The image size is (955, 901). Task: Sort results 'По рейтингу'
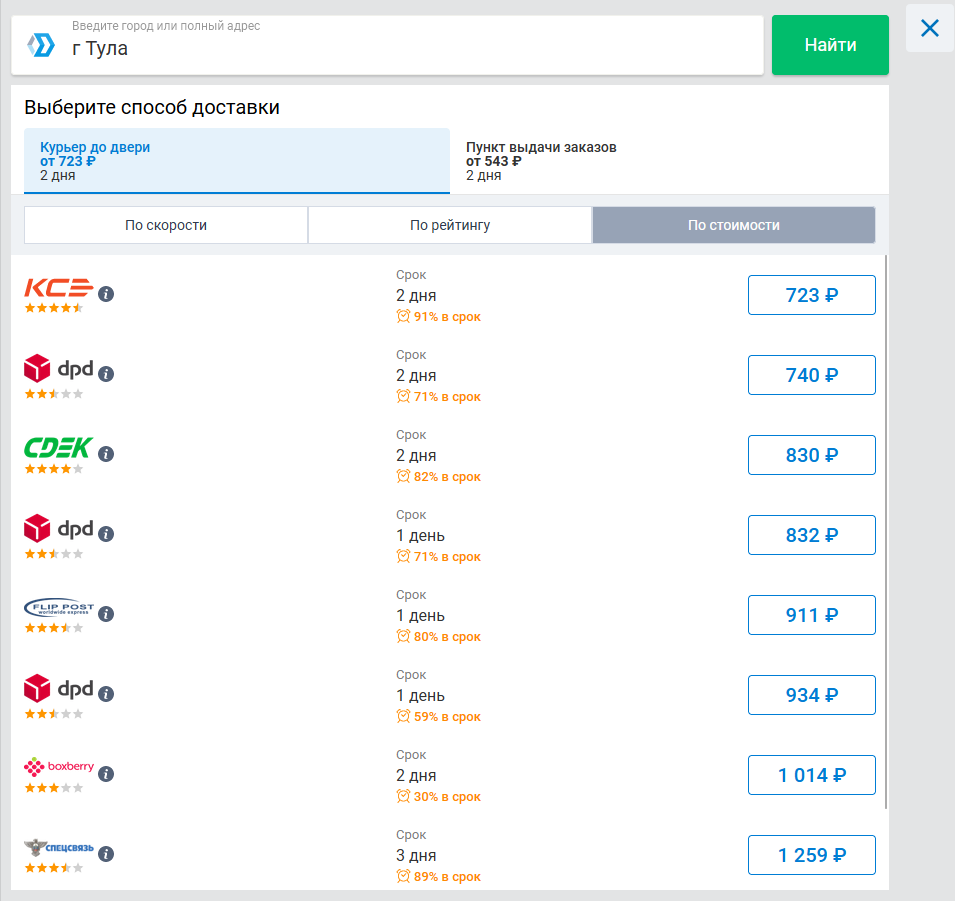click(450, 225)
